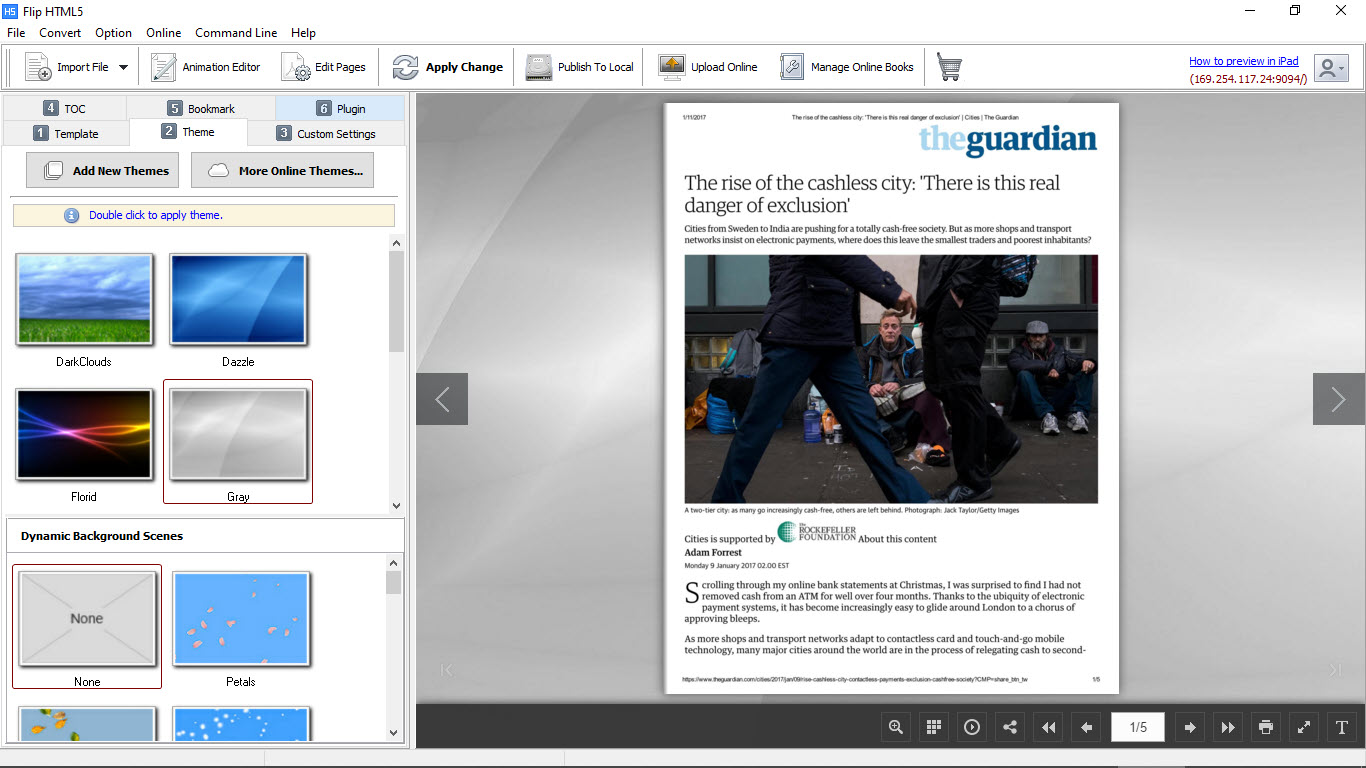Select the DarkClouds theme thumbnail

(x=84, y=300)
